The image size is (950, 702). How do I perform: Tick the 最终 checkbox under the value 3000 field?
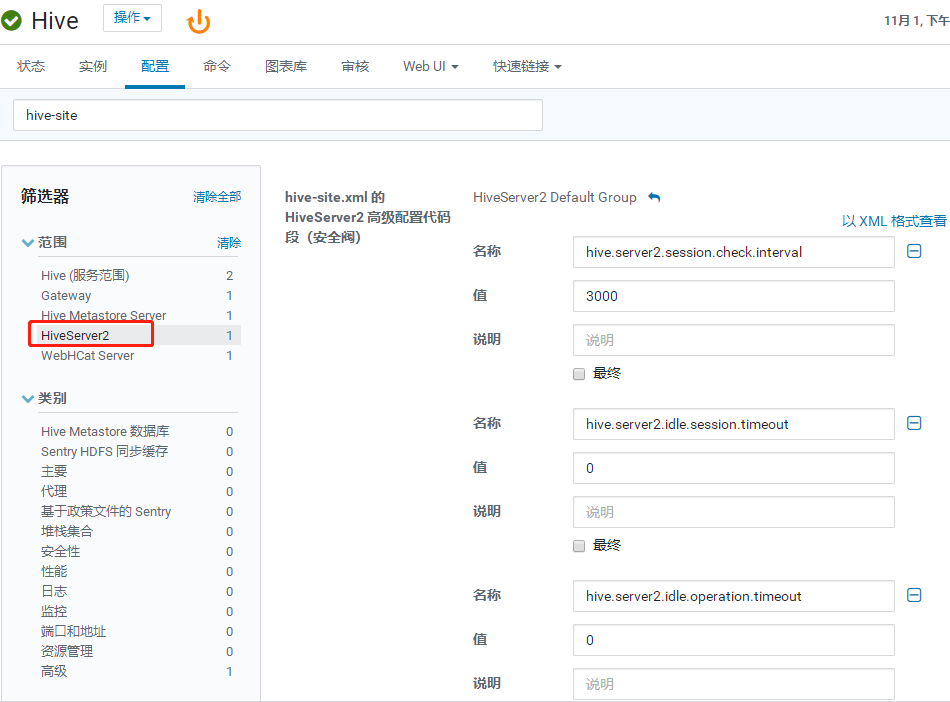[x=579, y=374]
